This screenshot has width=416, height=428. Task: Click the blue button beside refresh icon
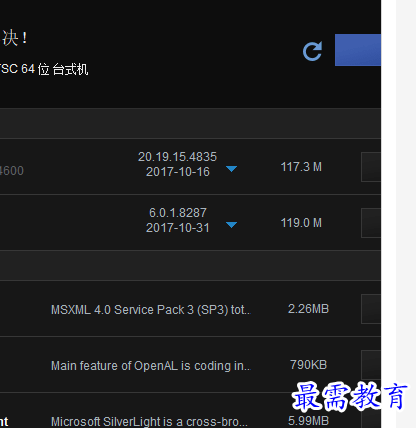click(358, 50)
